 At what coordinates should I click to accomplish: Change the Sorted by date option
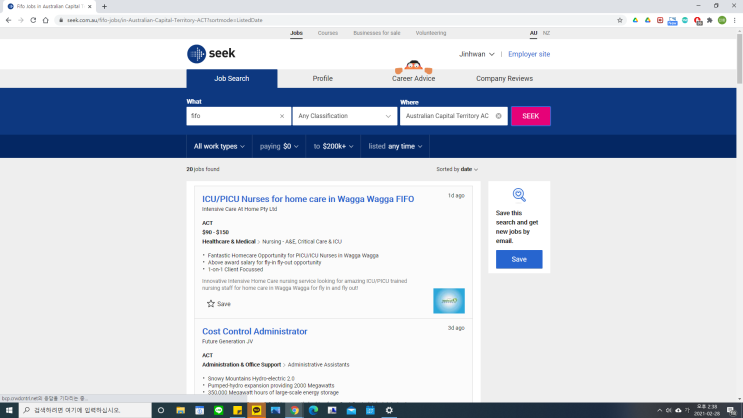(x=457, y=169)
